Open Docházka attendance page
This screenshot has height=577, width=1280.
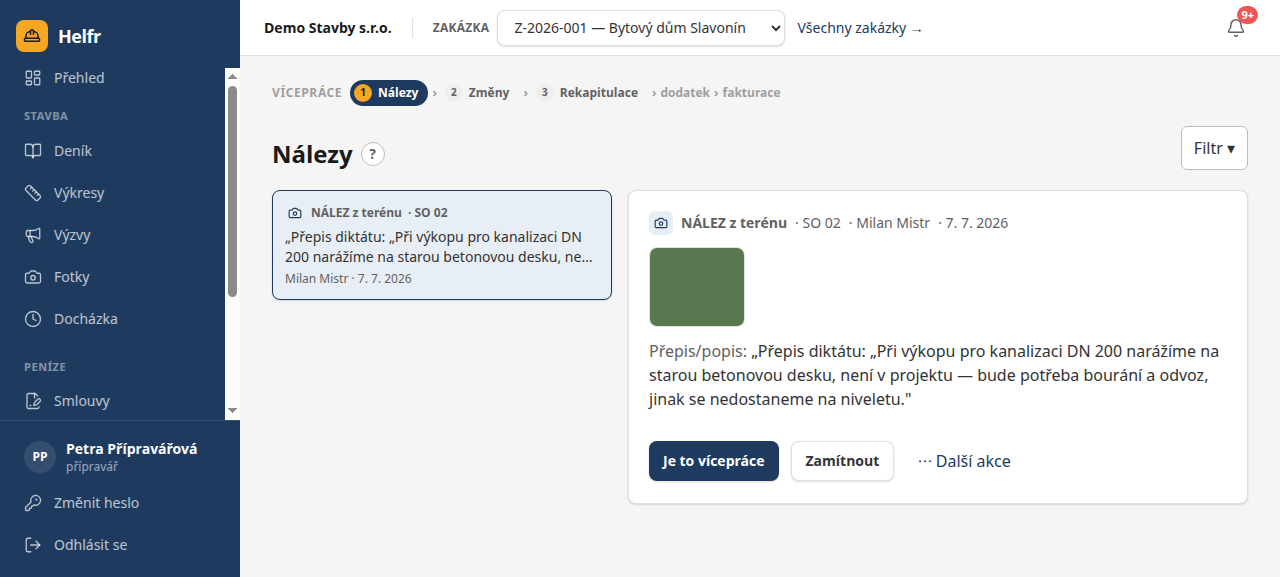point(112,319)
